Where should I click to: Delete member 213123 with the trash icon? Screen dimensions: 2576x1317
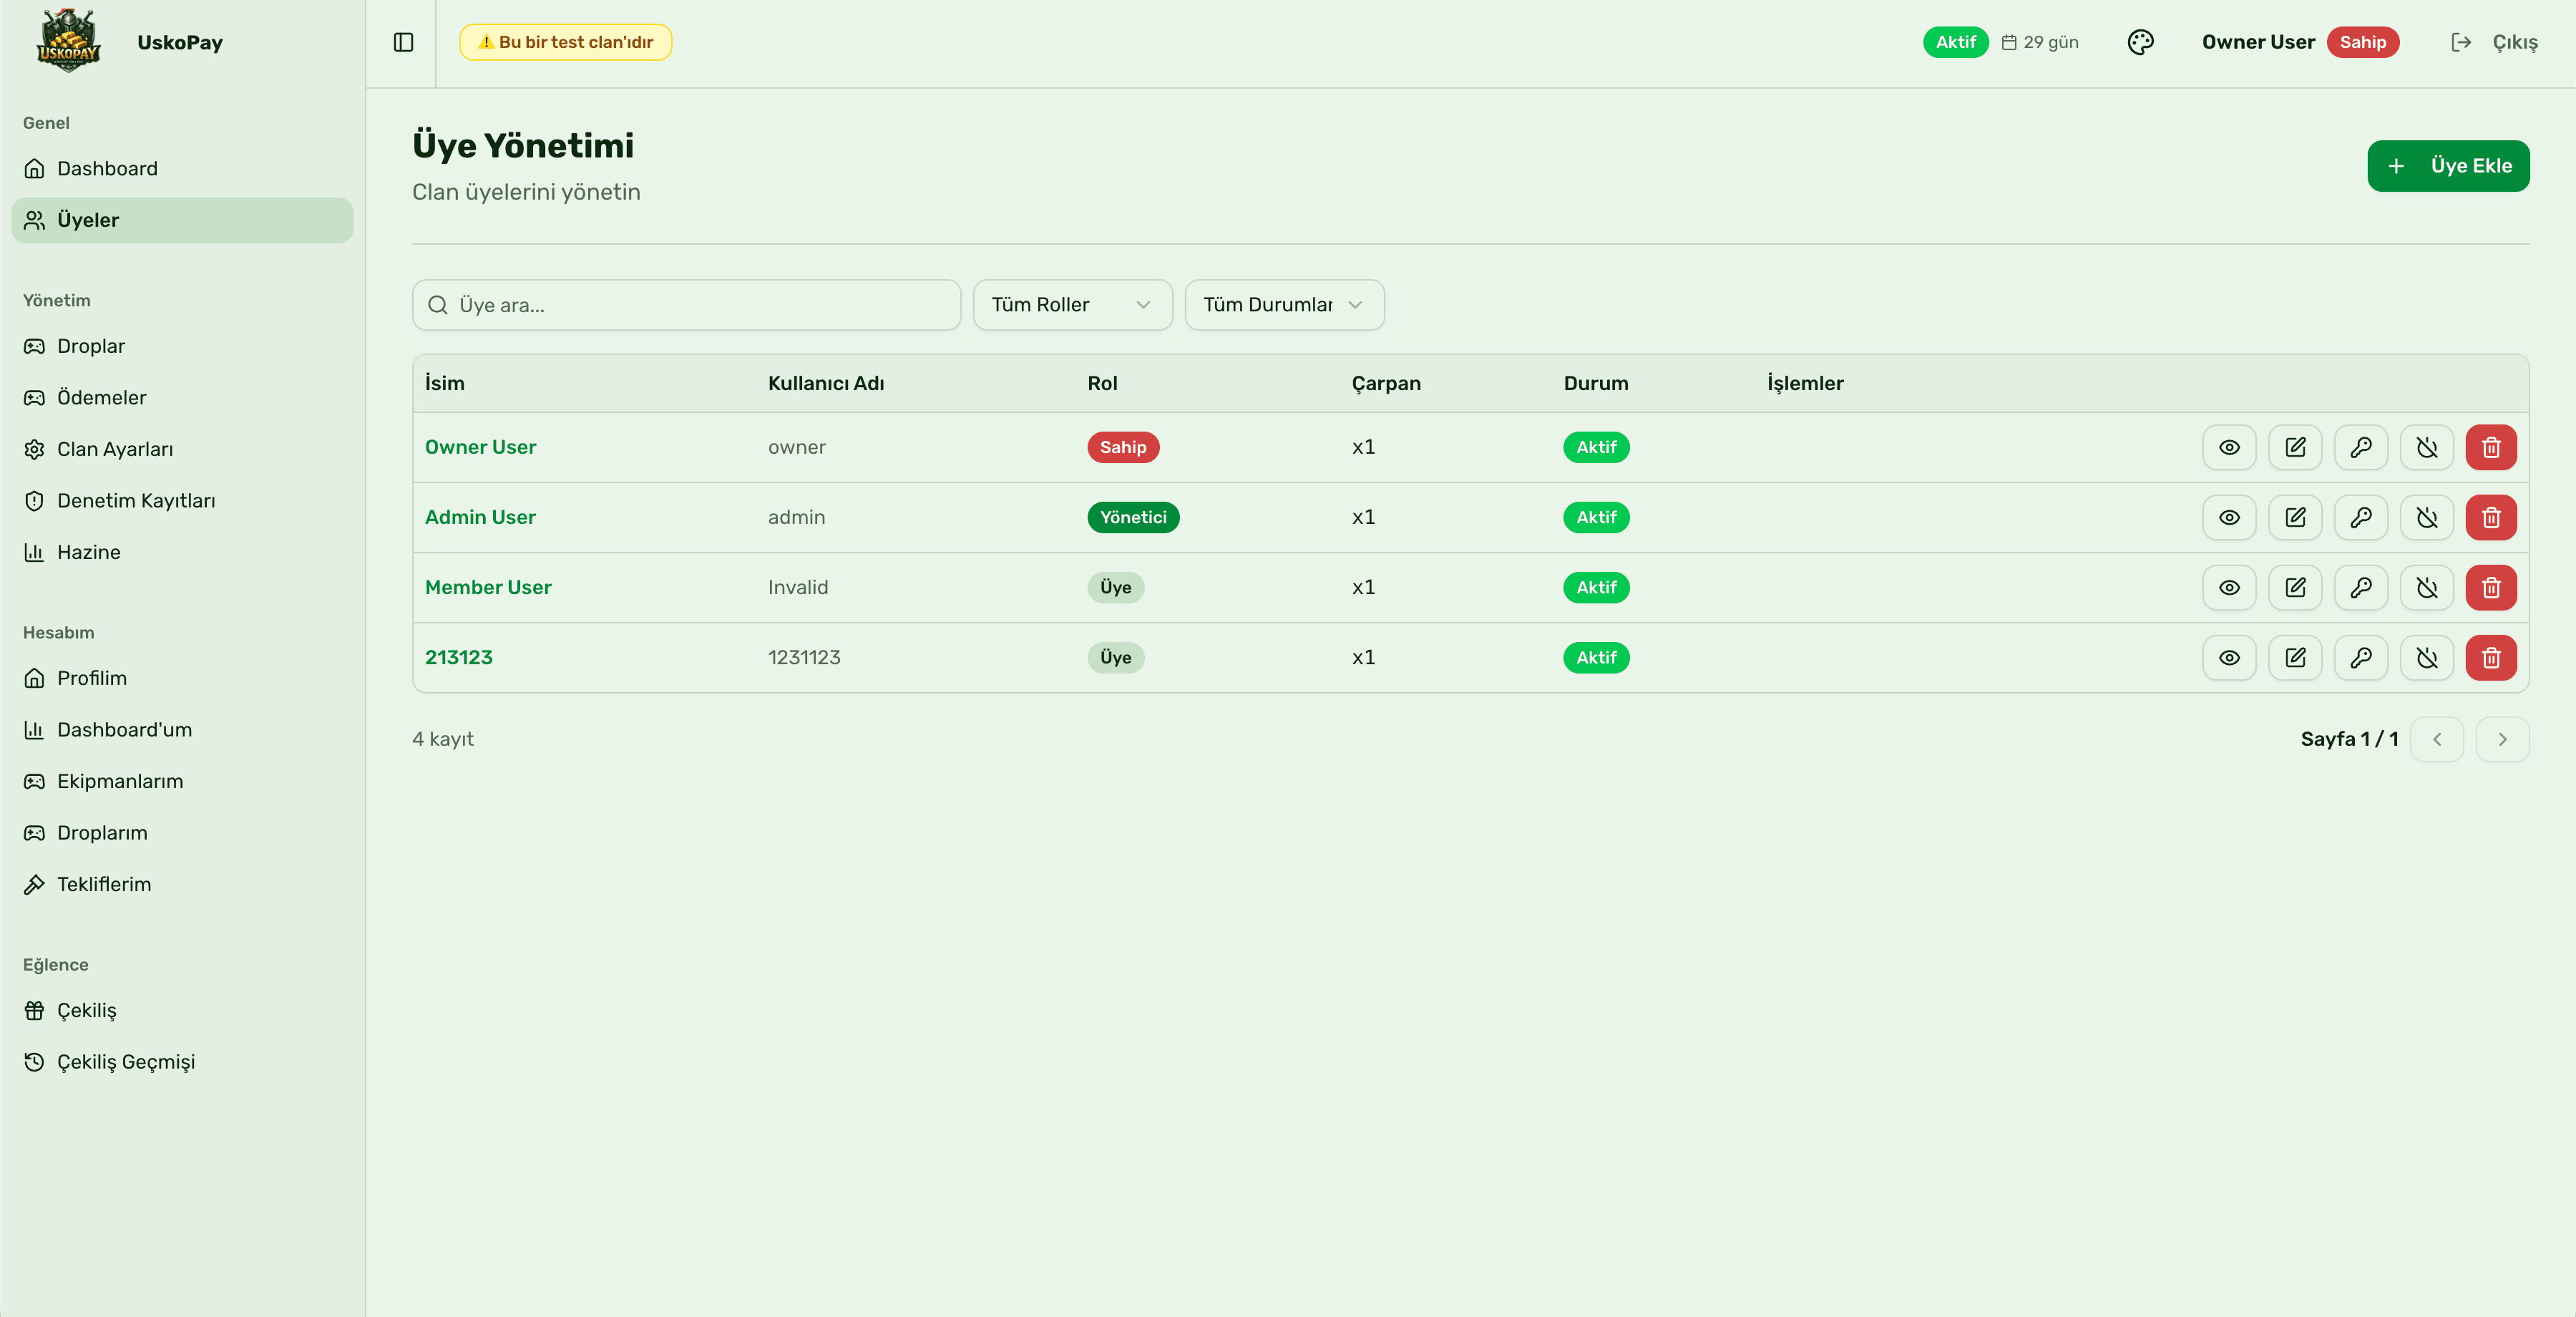[x=2491, y=658]
